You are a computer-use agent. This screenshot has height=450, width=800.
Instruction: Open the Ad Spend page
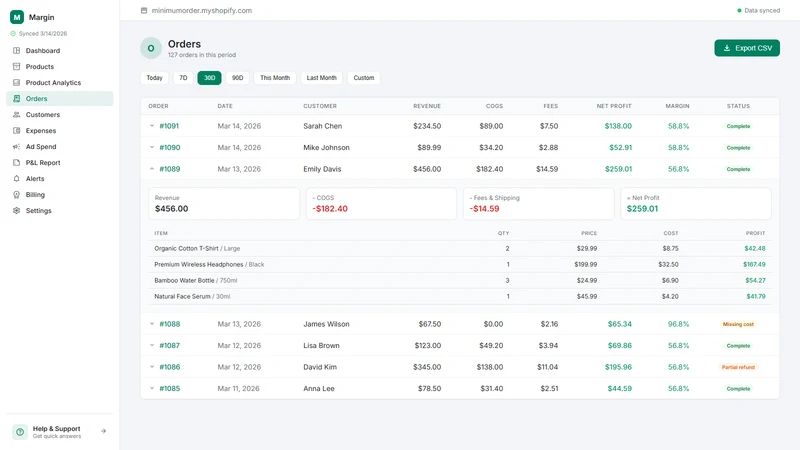tap(41, 146)
